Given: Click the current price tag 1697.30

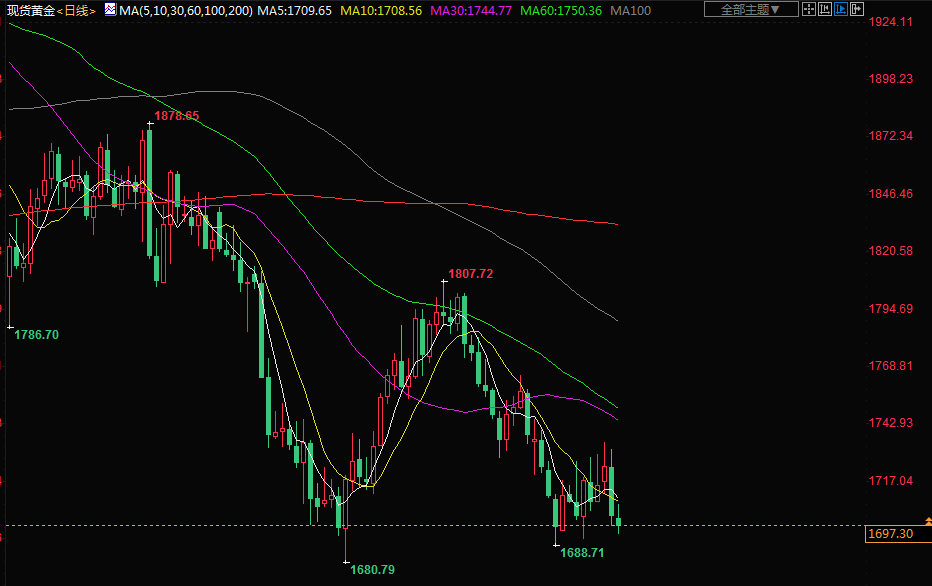Looking at the screenshot, I should (x=892, y=535).
